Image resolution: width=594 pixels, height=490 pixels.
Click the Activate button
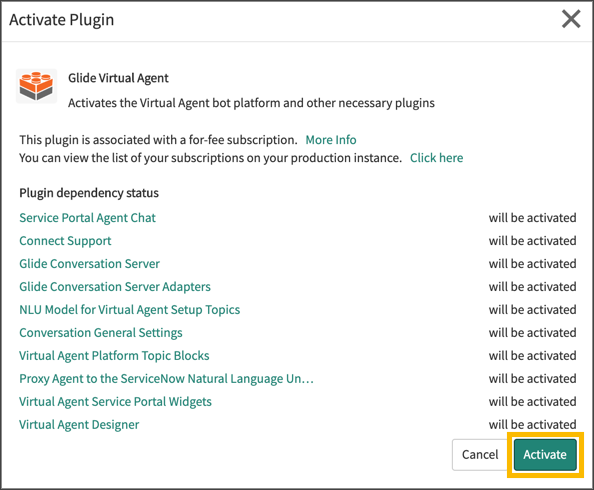coord(545,454)
